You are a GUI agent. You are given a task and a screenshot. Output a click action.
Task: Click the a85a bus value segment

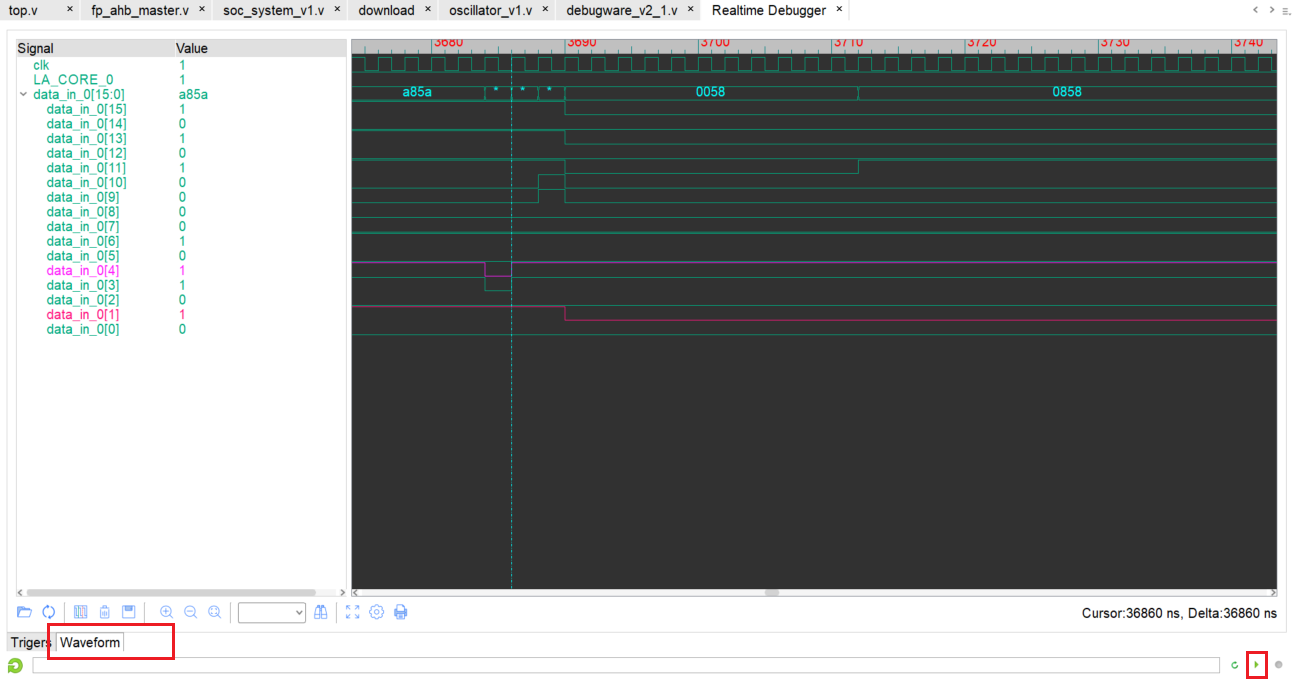418,92
